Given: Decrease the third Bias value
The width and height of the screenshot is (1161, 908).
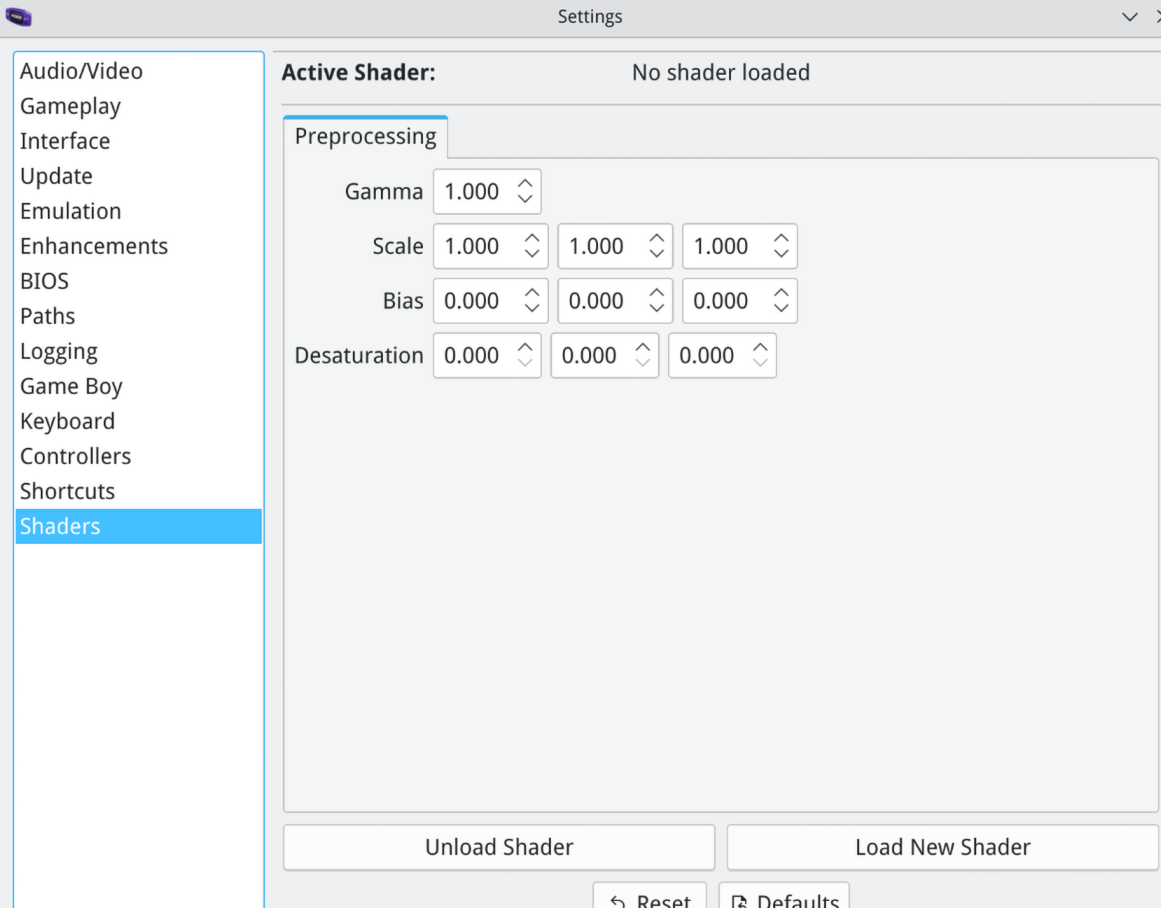Looking at the screenshot, I should point(781,309).
